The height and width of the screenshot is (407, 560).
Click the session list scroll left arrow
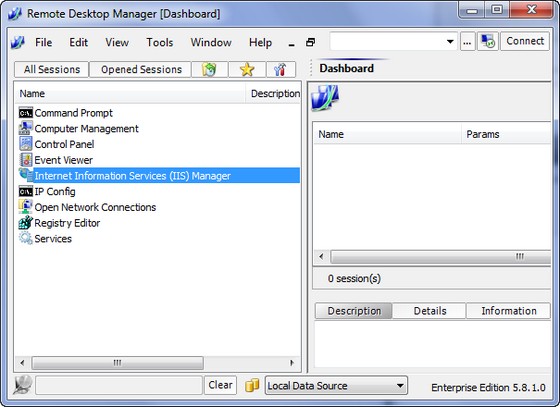click(22, 363)
